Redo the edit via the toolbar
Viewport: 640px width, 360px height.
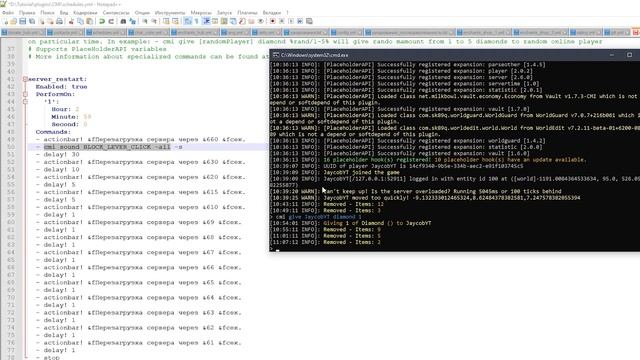click(111, 21)
